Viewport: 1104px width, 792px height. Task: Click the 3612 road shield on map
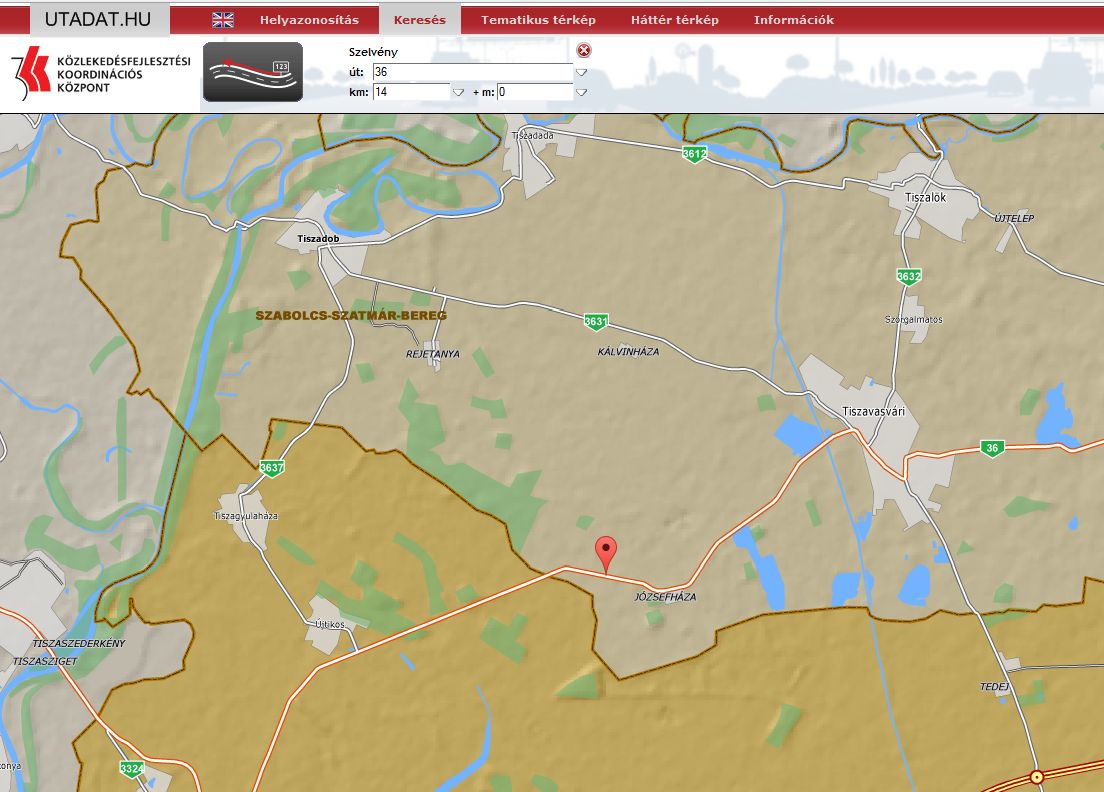(694, 153)
